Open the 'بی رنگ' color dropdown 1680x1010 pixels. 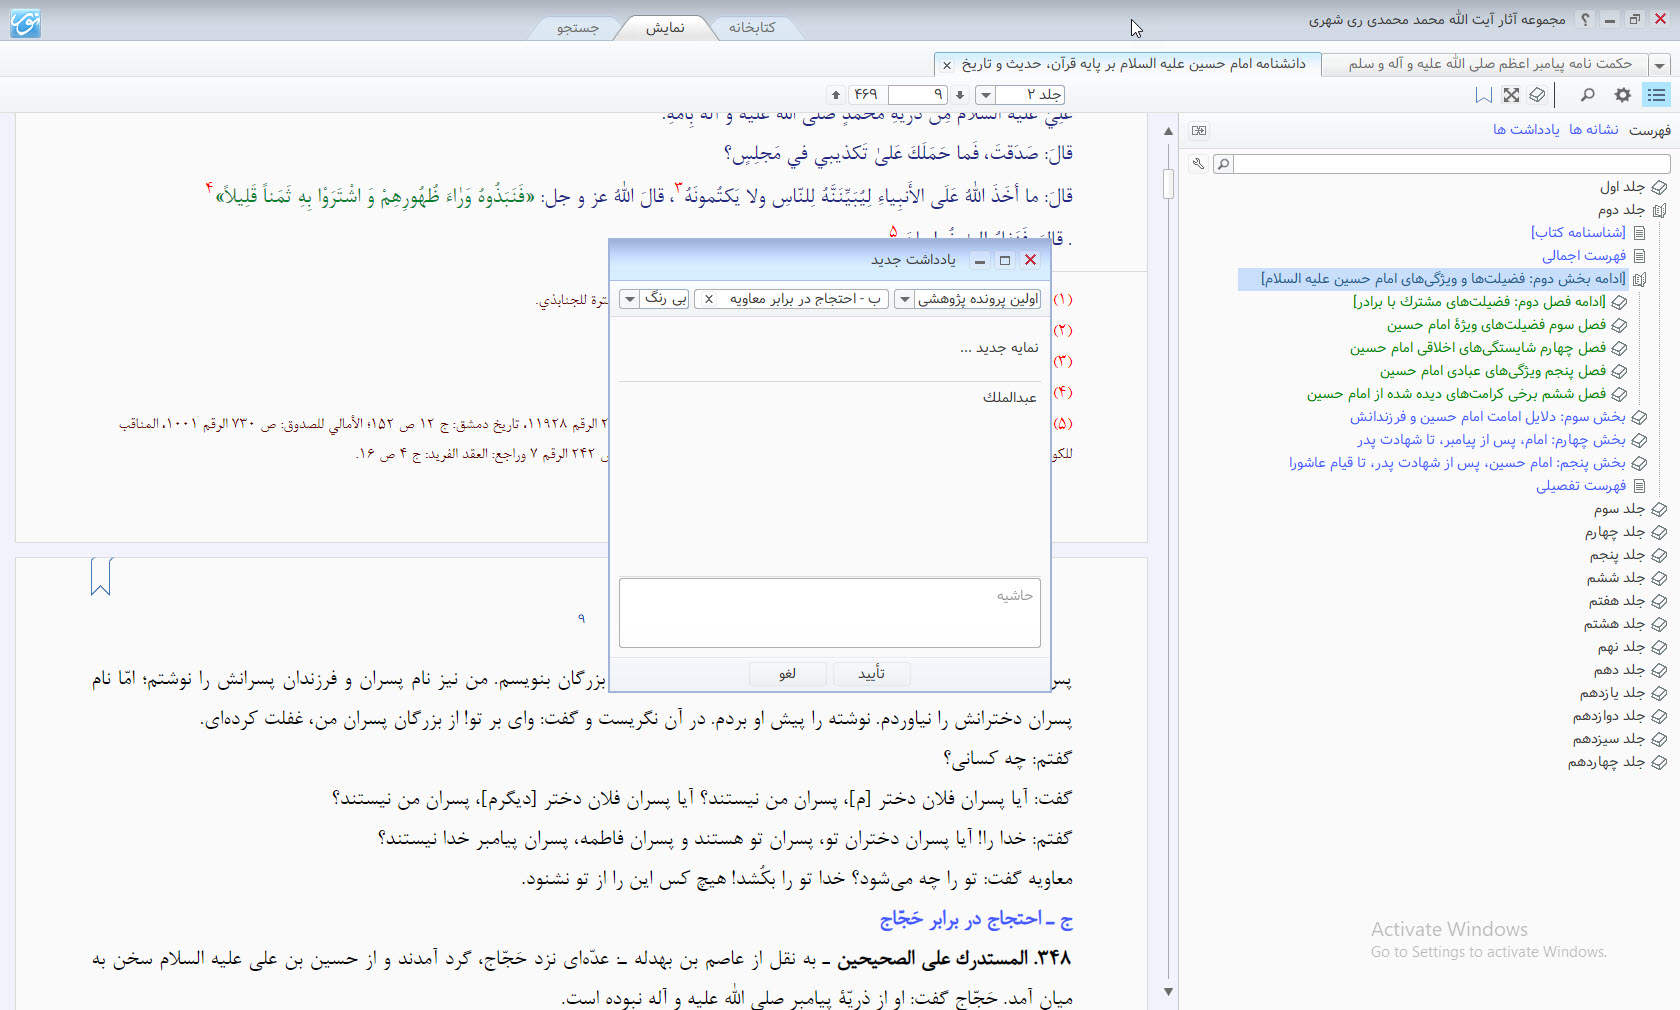(629, 299)
